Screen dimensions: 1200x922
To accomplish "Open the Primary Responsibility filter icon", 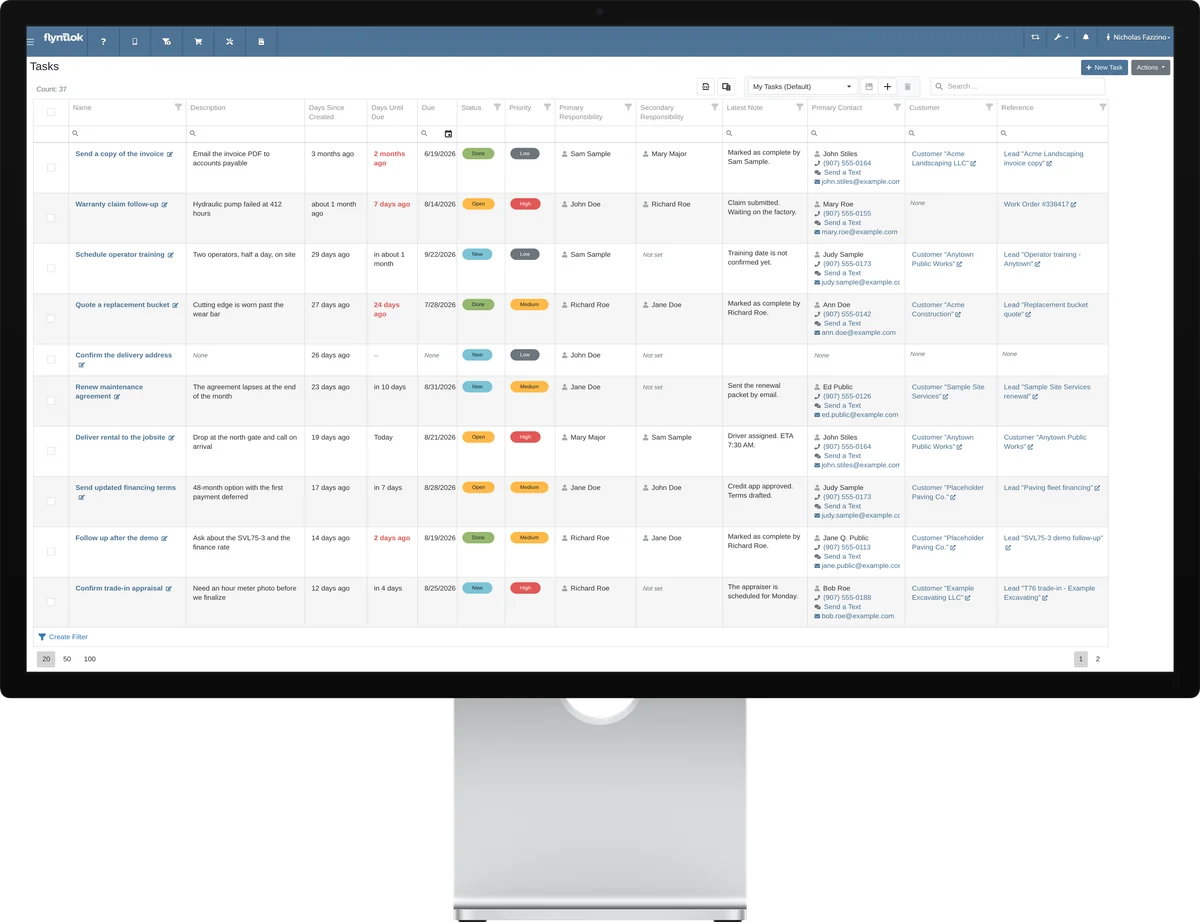I will tap(628, 107).
